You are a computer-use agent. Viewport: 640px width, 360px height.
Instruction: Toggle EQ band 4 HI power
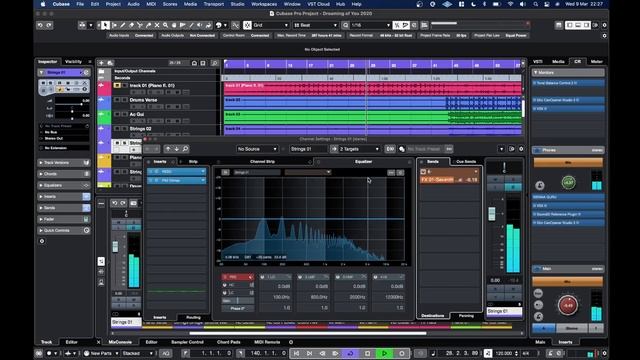[376, 277]
